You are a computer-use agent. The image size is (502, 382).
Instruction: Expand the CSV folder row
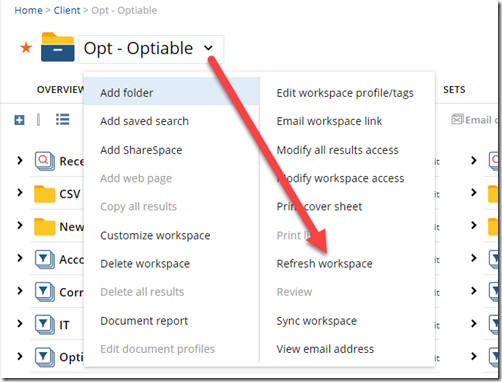pyautogui.click(x=20, y=192)
